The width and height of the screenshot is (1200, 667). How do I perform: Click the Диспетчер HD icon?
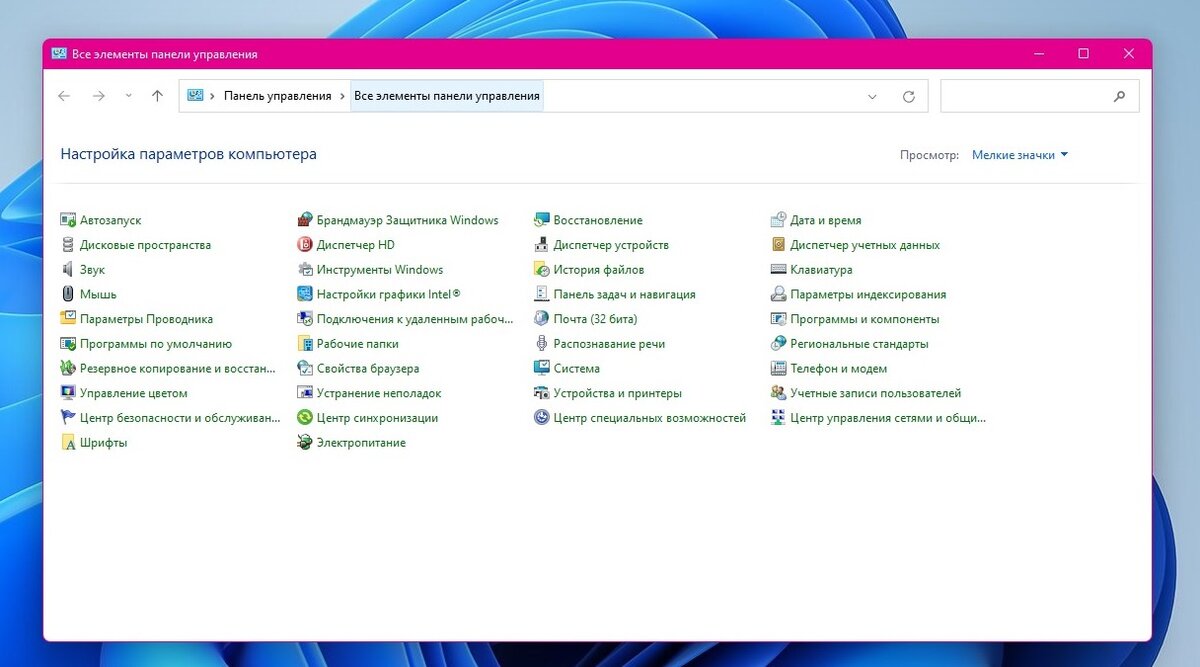click(305, 245)
